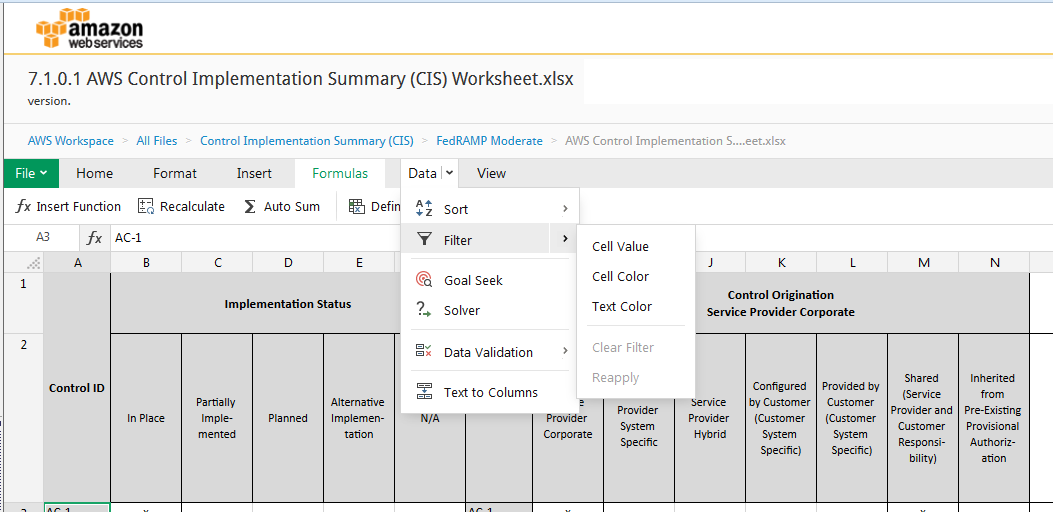The height and width of the screenshot is (512, 1053).
Task: Click the Control ID header cell
Action: [77, 387]
